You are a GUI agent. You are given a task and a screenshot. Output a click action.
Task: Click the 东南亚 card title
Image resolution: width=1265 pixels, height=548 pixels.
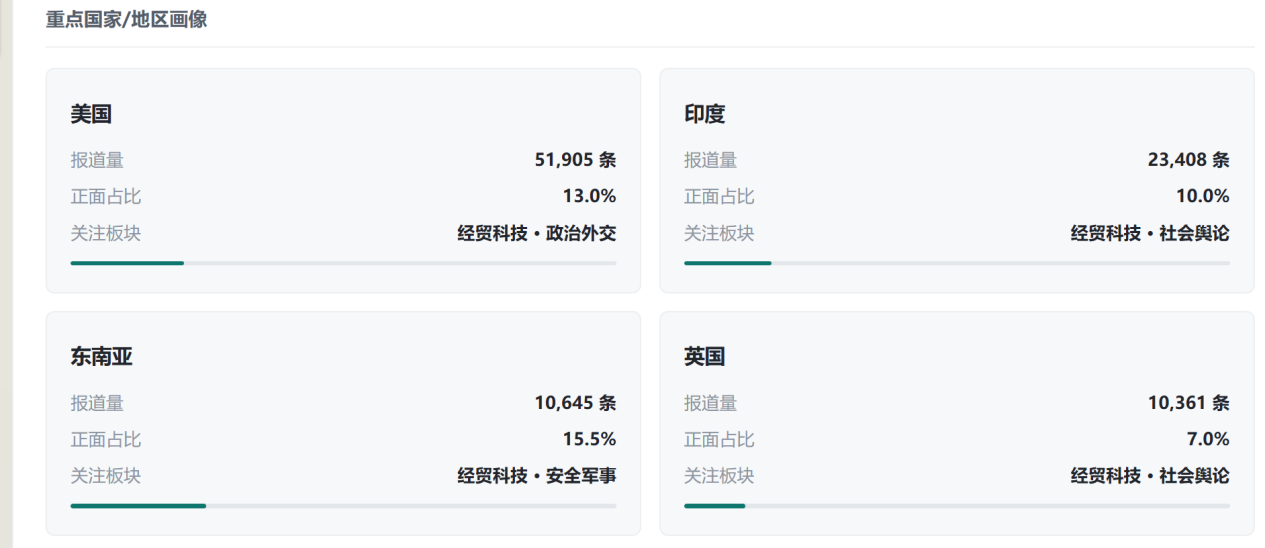pos(101,357)
